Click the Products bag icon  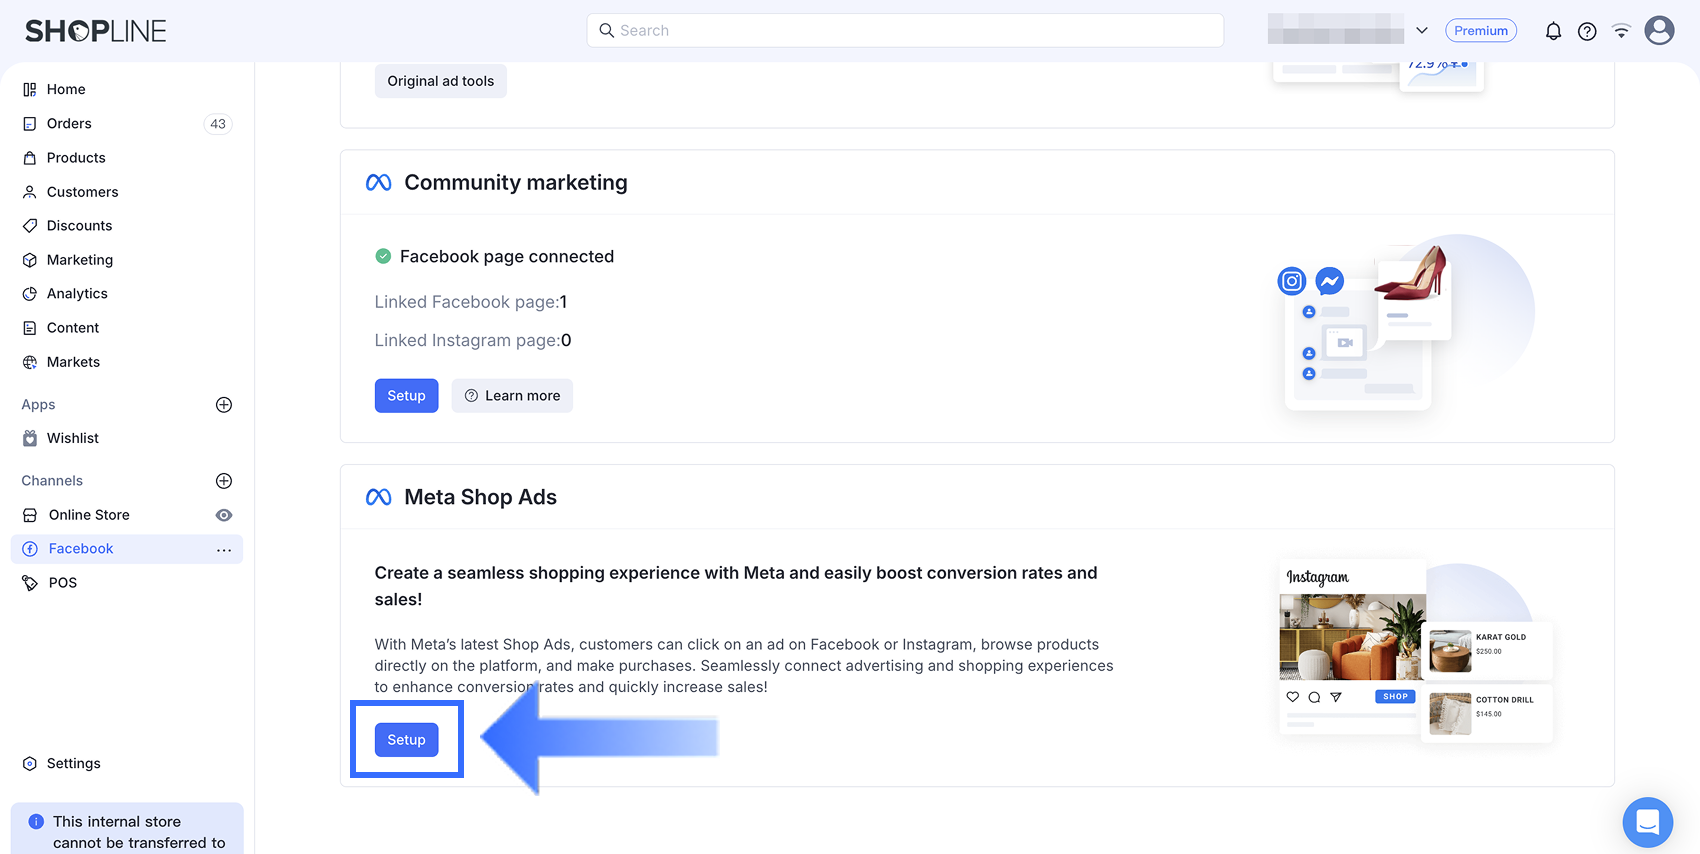point(30,158)
